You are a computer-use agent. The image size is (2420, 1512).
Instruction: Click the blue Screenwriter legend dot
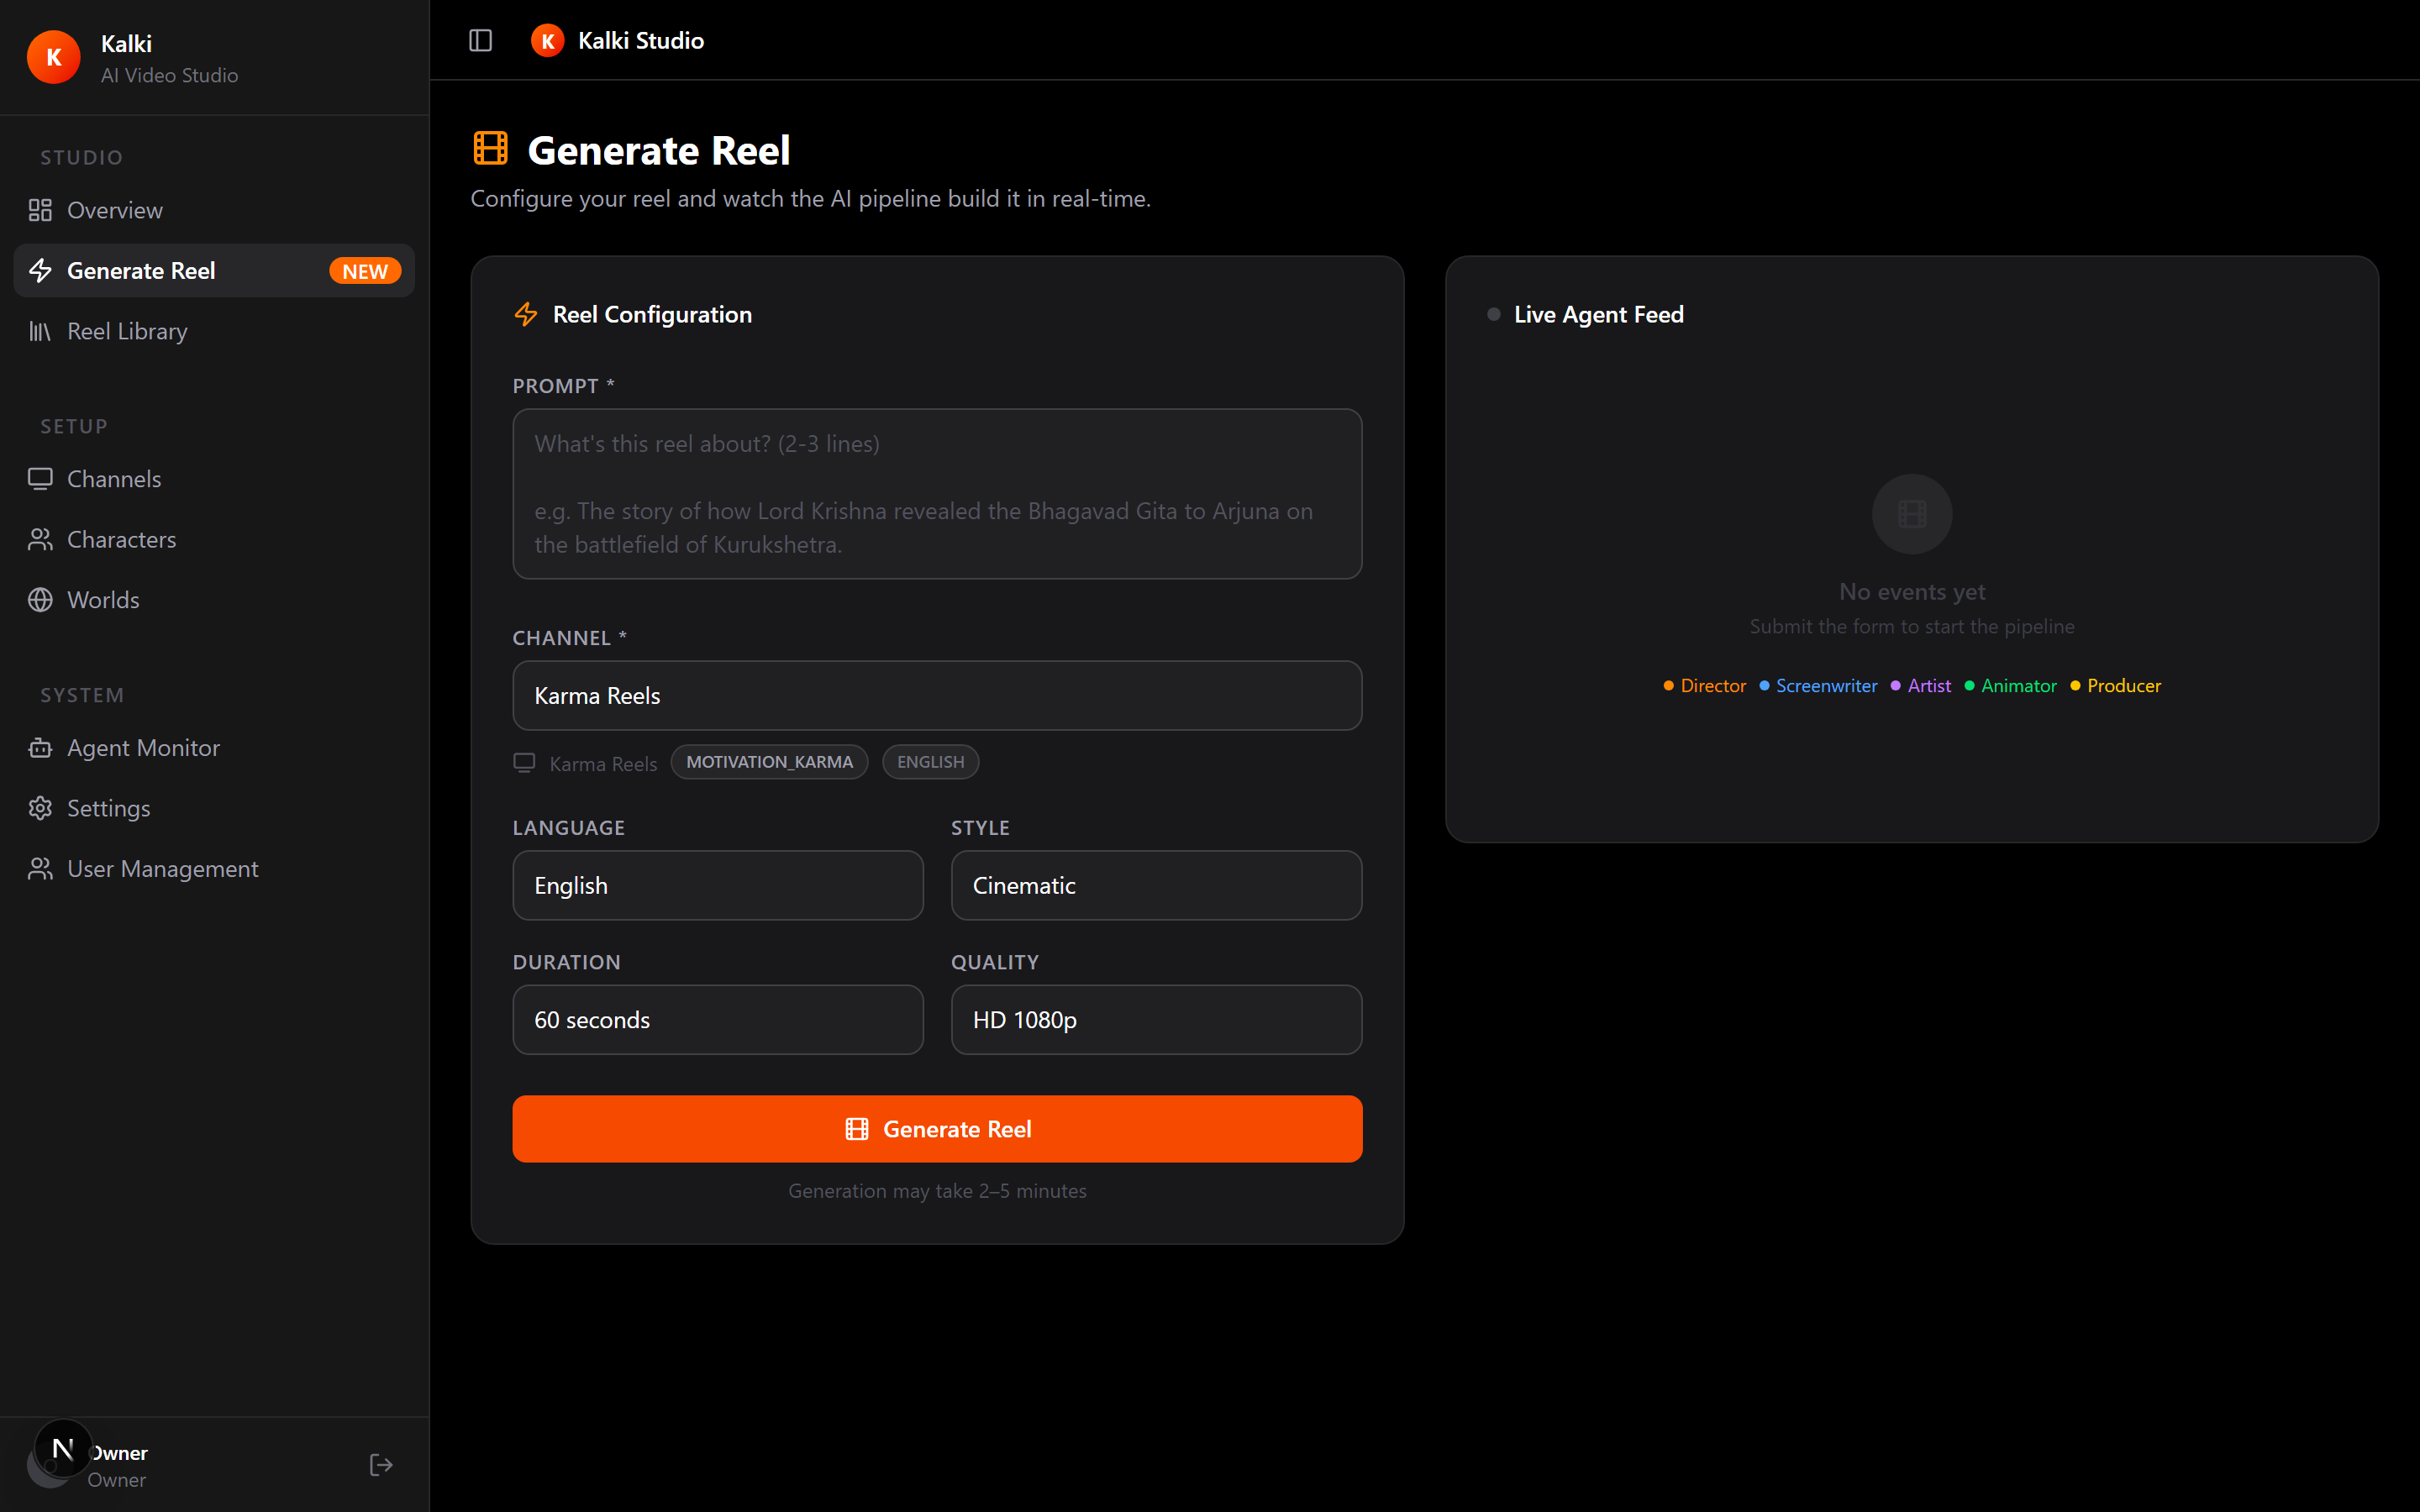1764,686
